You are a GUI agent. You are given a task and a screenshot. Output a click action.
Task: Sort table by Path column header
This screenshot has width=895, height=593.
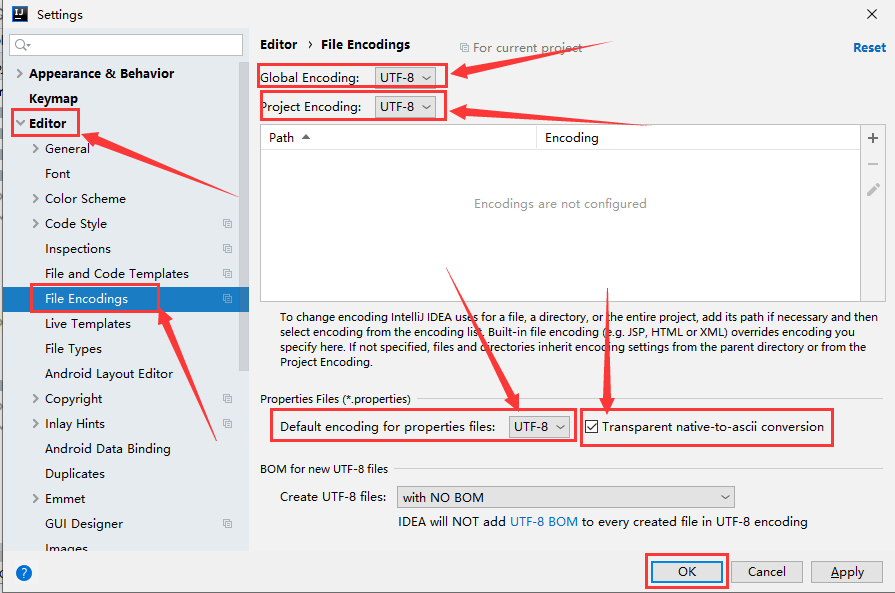coord(398,138)
